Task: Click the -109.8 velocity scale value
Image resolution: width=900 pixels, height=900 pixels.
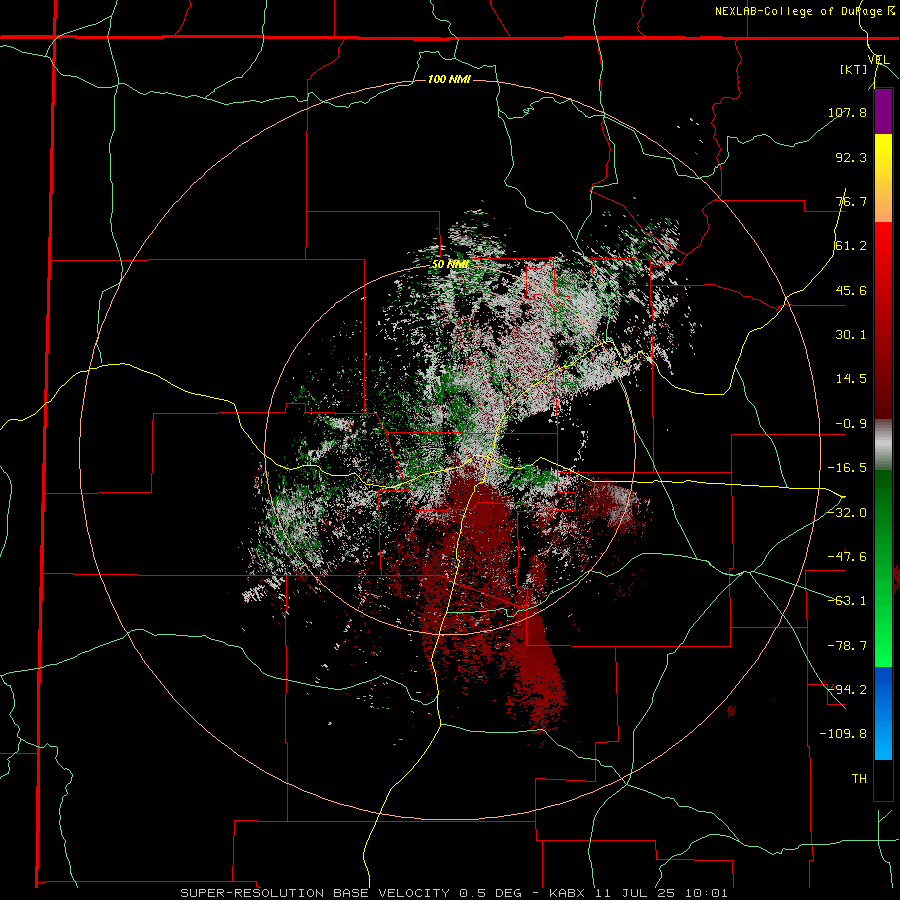Action: point(843,734)
